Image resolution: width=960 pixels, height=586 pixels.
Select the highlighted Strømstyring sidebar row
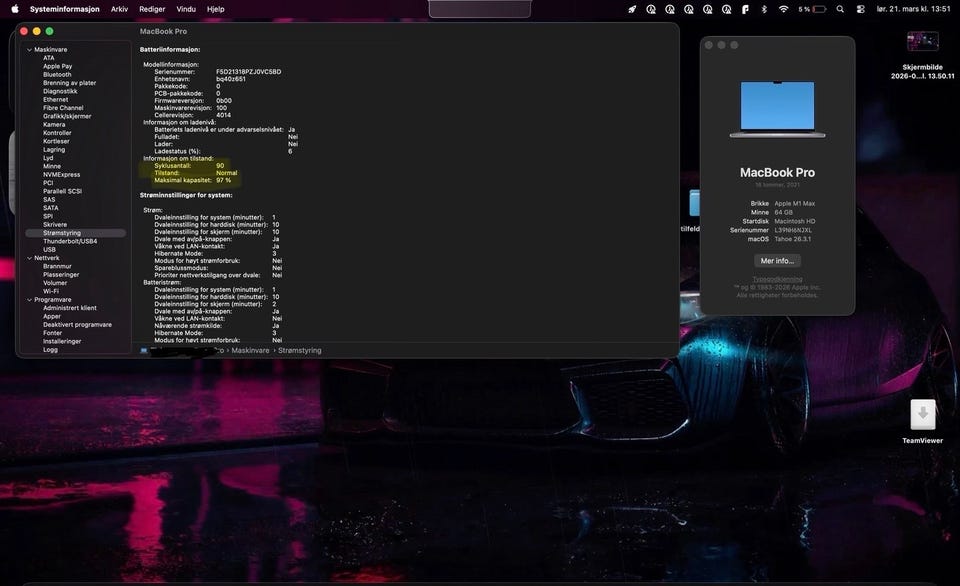[75, 233]
